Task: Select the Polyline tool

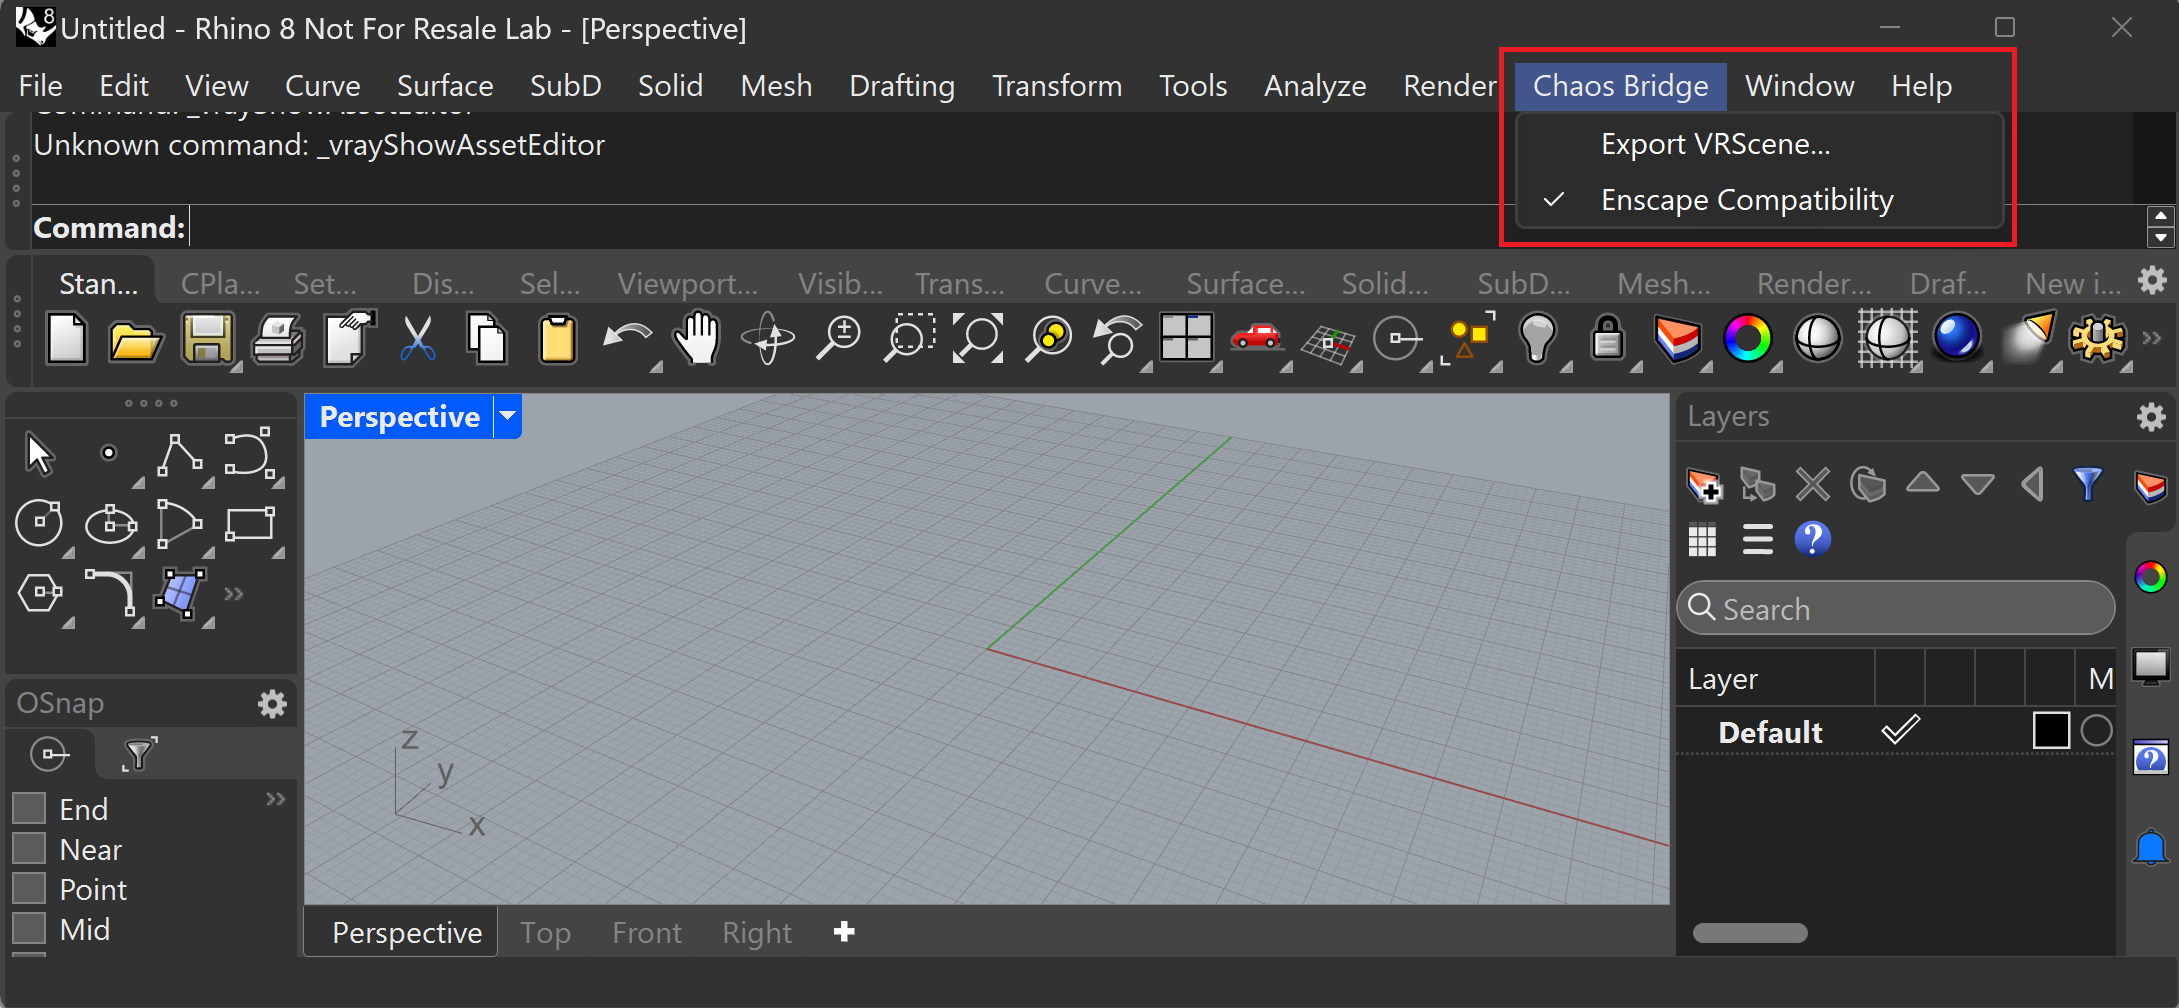Action: tap(180, 456)
